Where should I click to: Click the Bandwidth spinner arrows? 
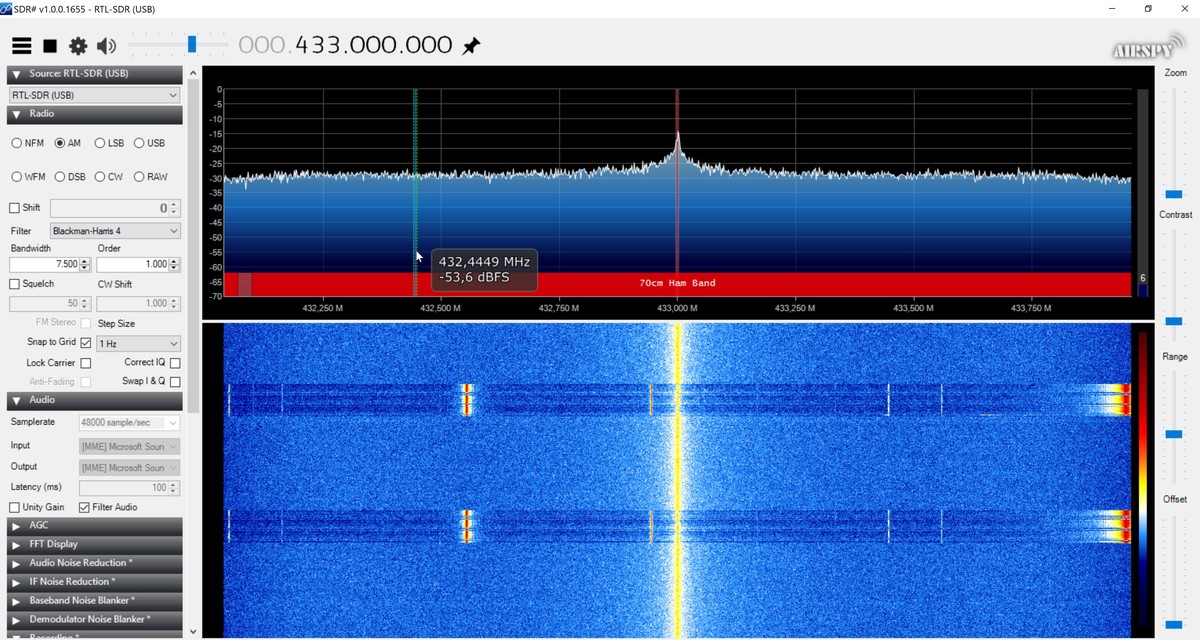click(87, 265)
